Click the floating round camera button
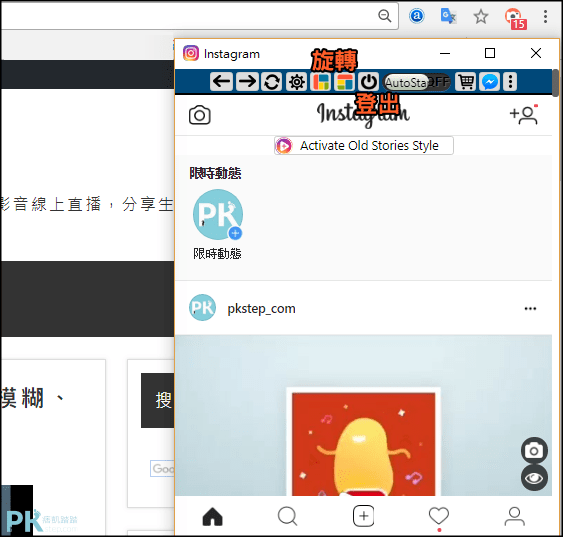 tap(534, 450)
